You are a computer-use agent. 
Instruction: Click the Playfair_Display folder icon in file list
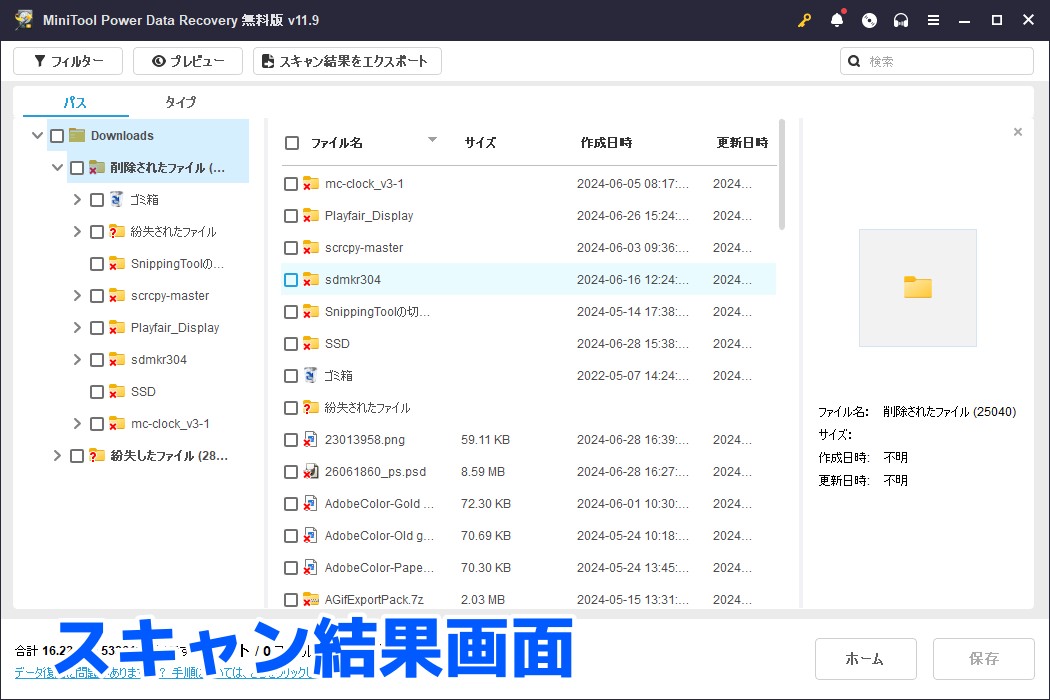pyautogui.click(x=310, y=215)
